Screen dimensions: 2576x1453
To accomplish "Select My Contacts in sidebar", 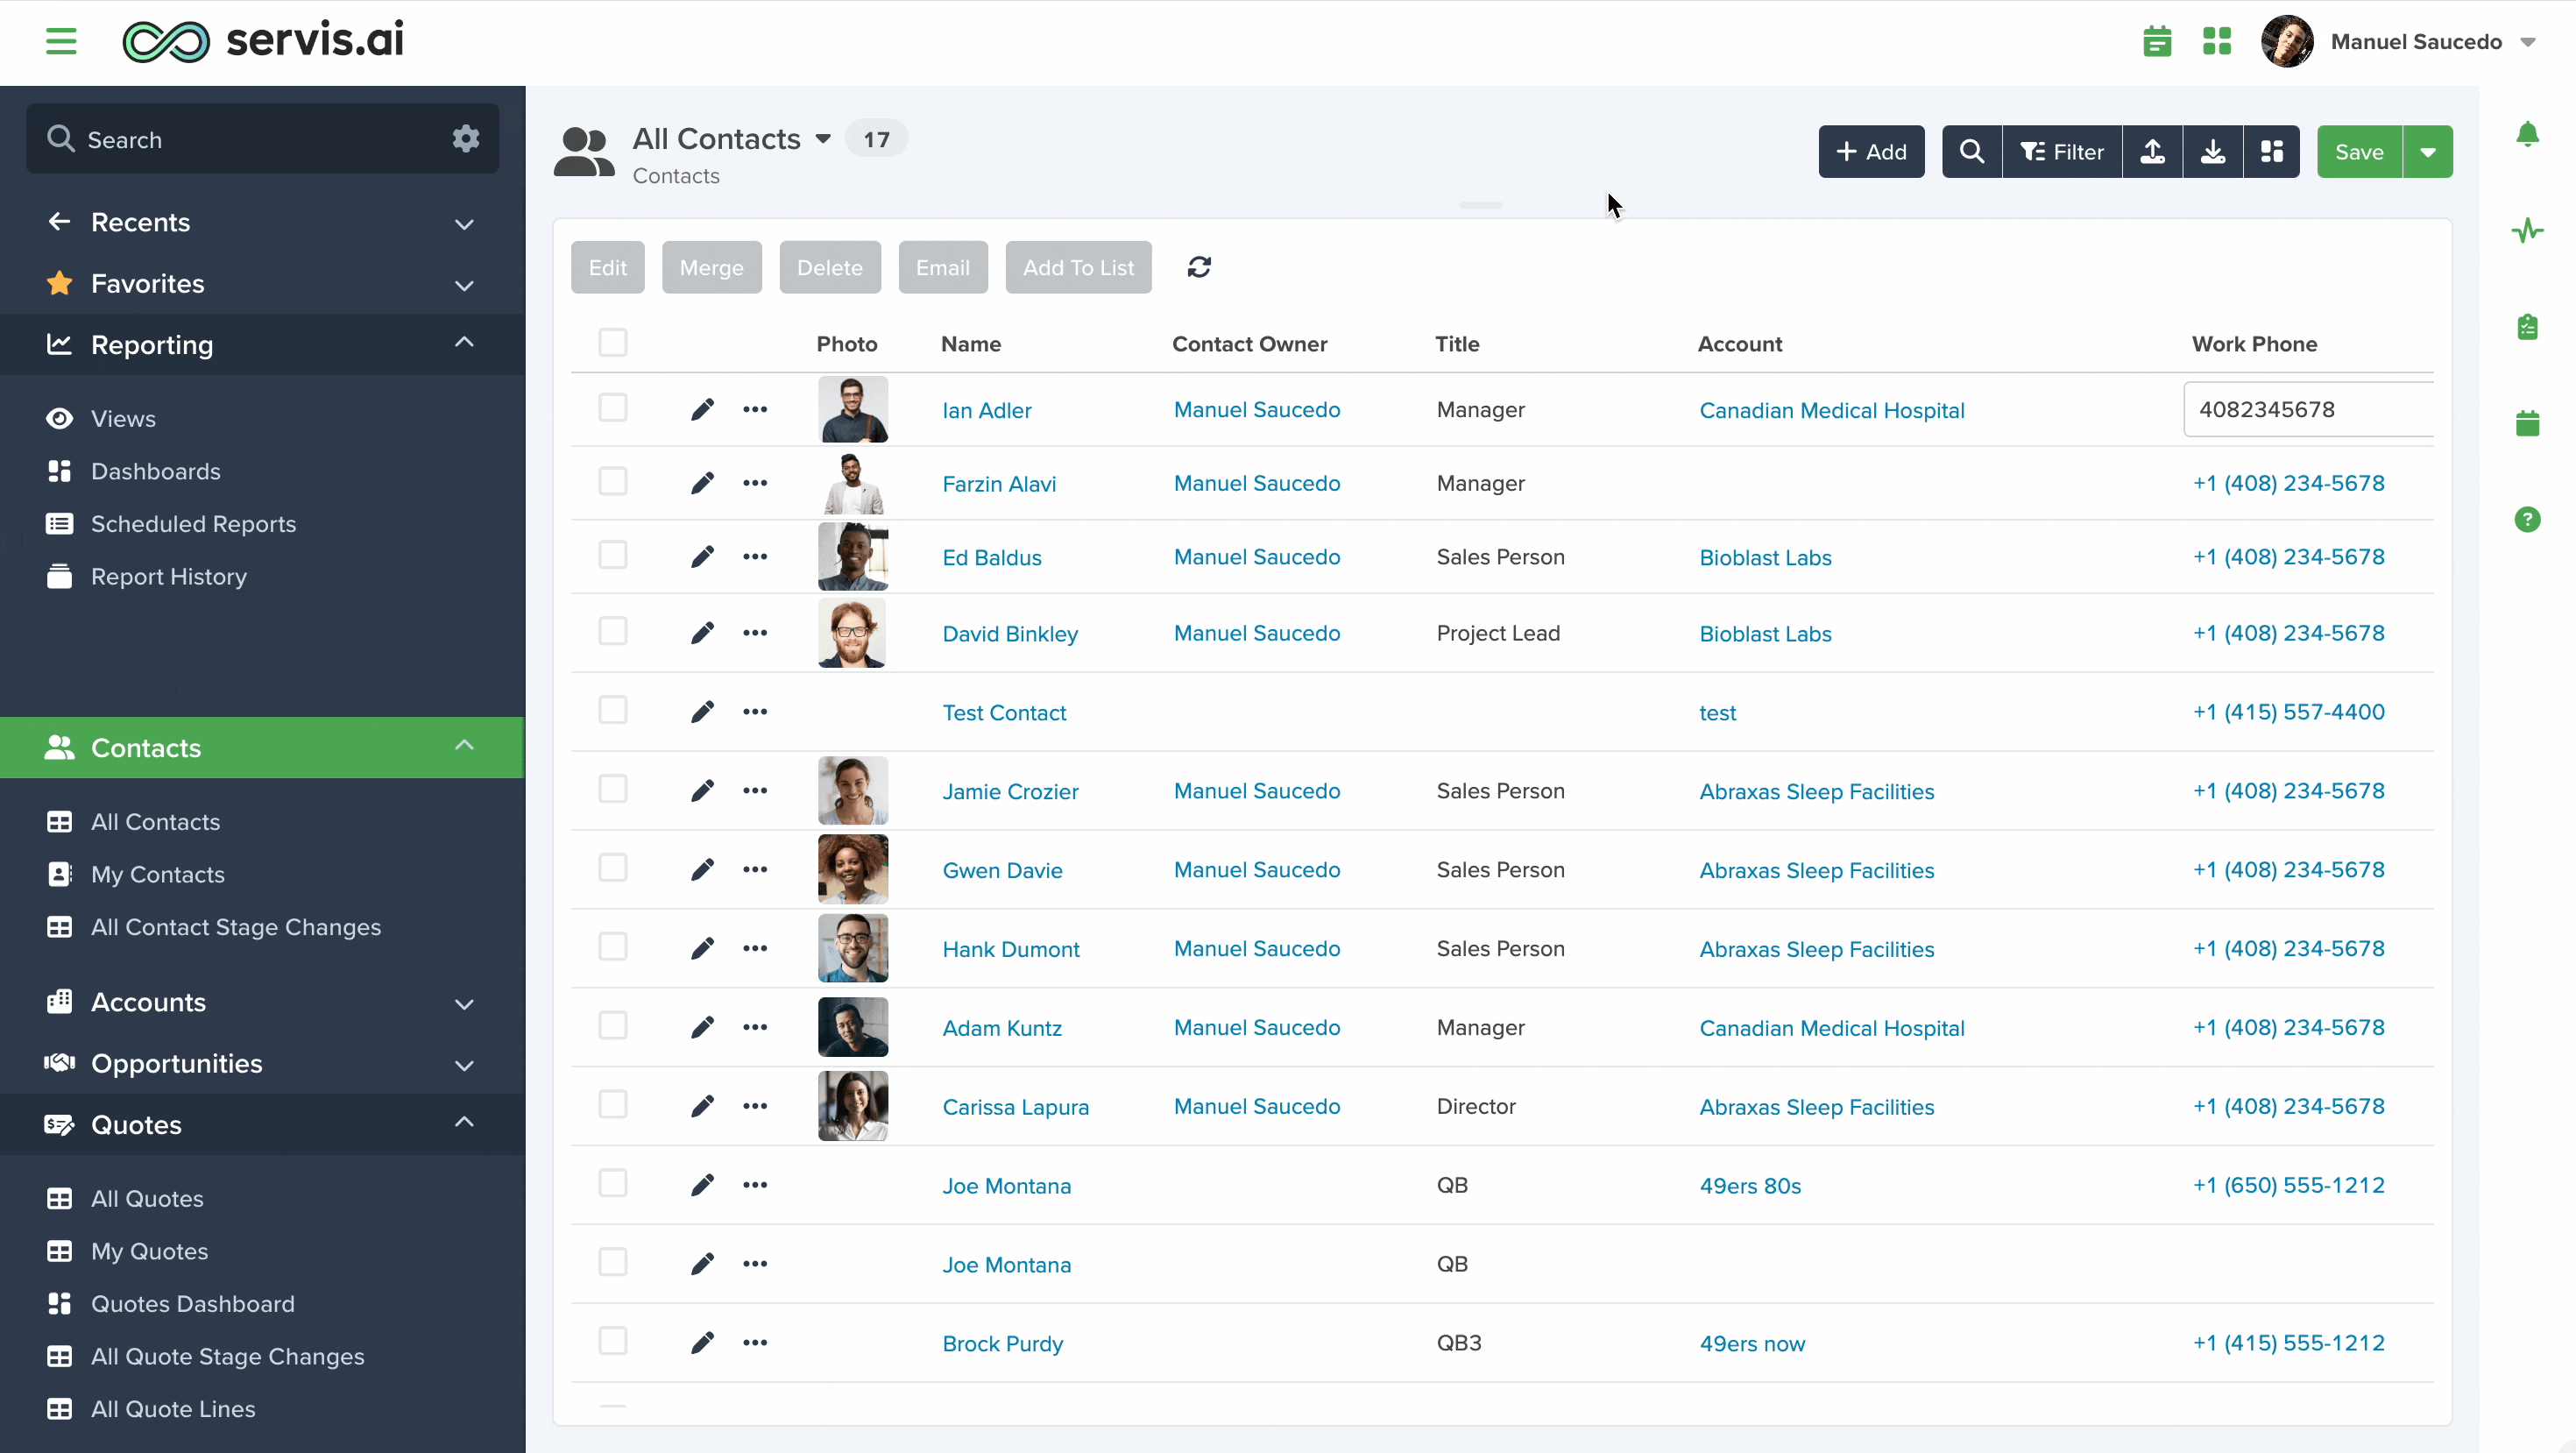I will (x=157, y=875).
